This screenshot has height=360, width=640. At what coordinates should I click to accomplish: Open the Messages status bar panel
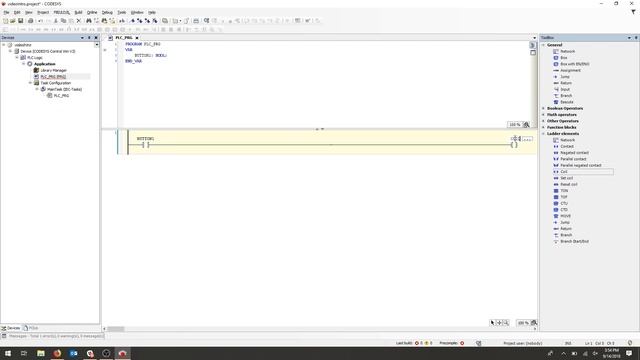click(53, 336)
